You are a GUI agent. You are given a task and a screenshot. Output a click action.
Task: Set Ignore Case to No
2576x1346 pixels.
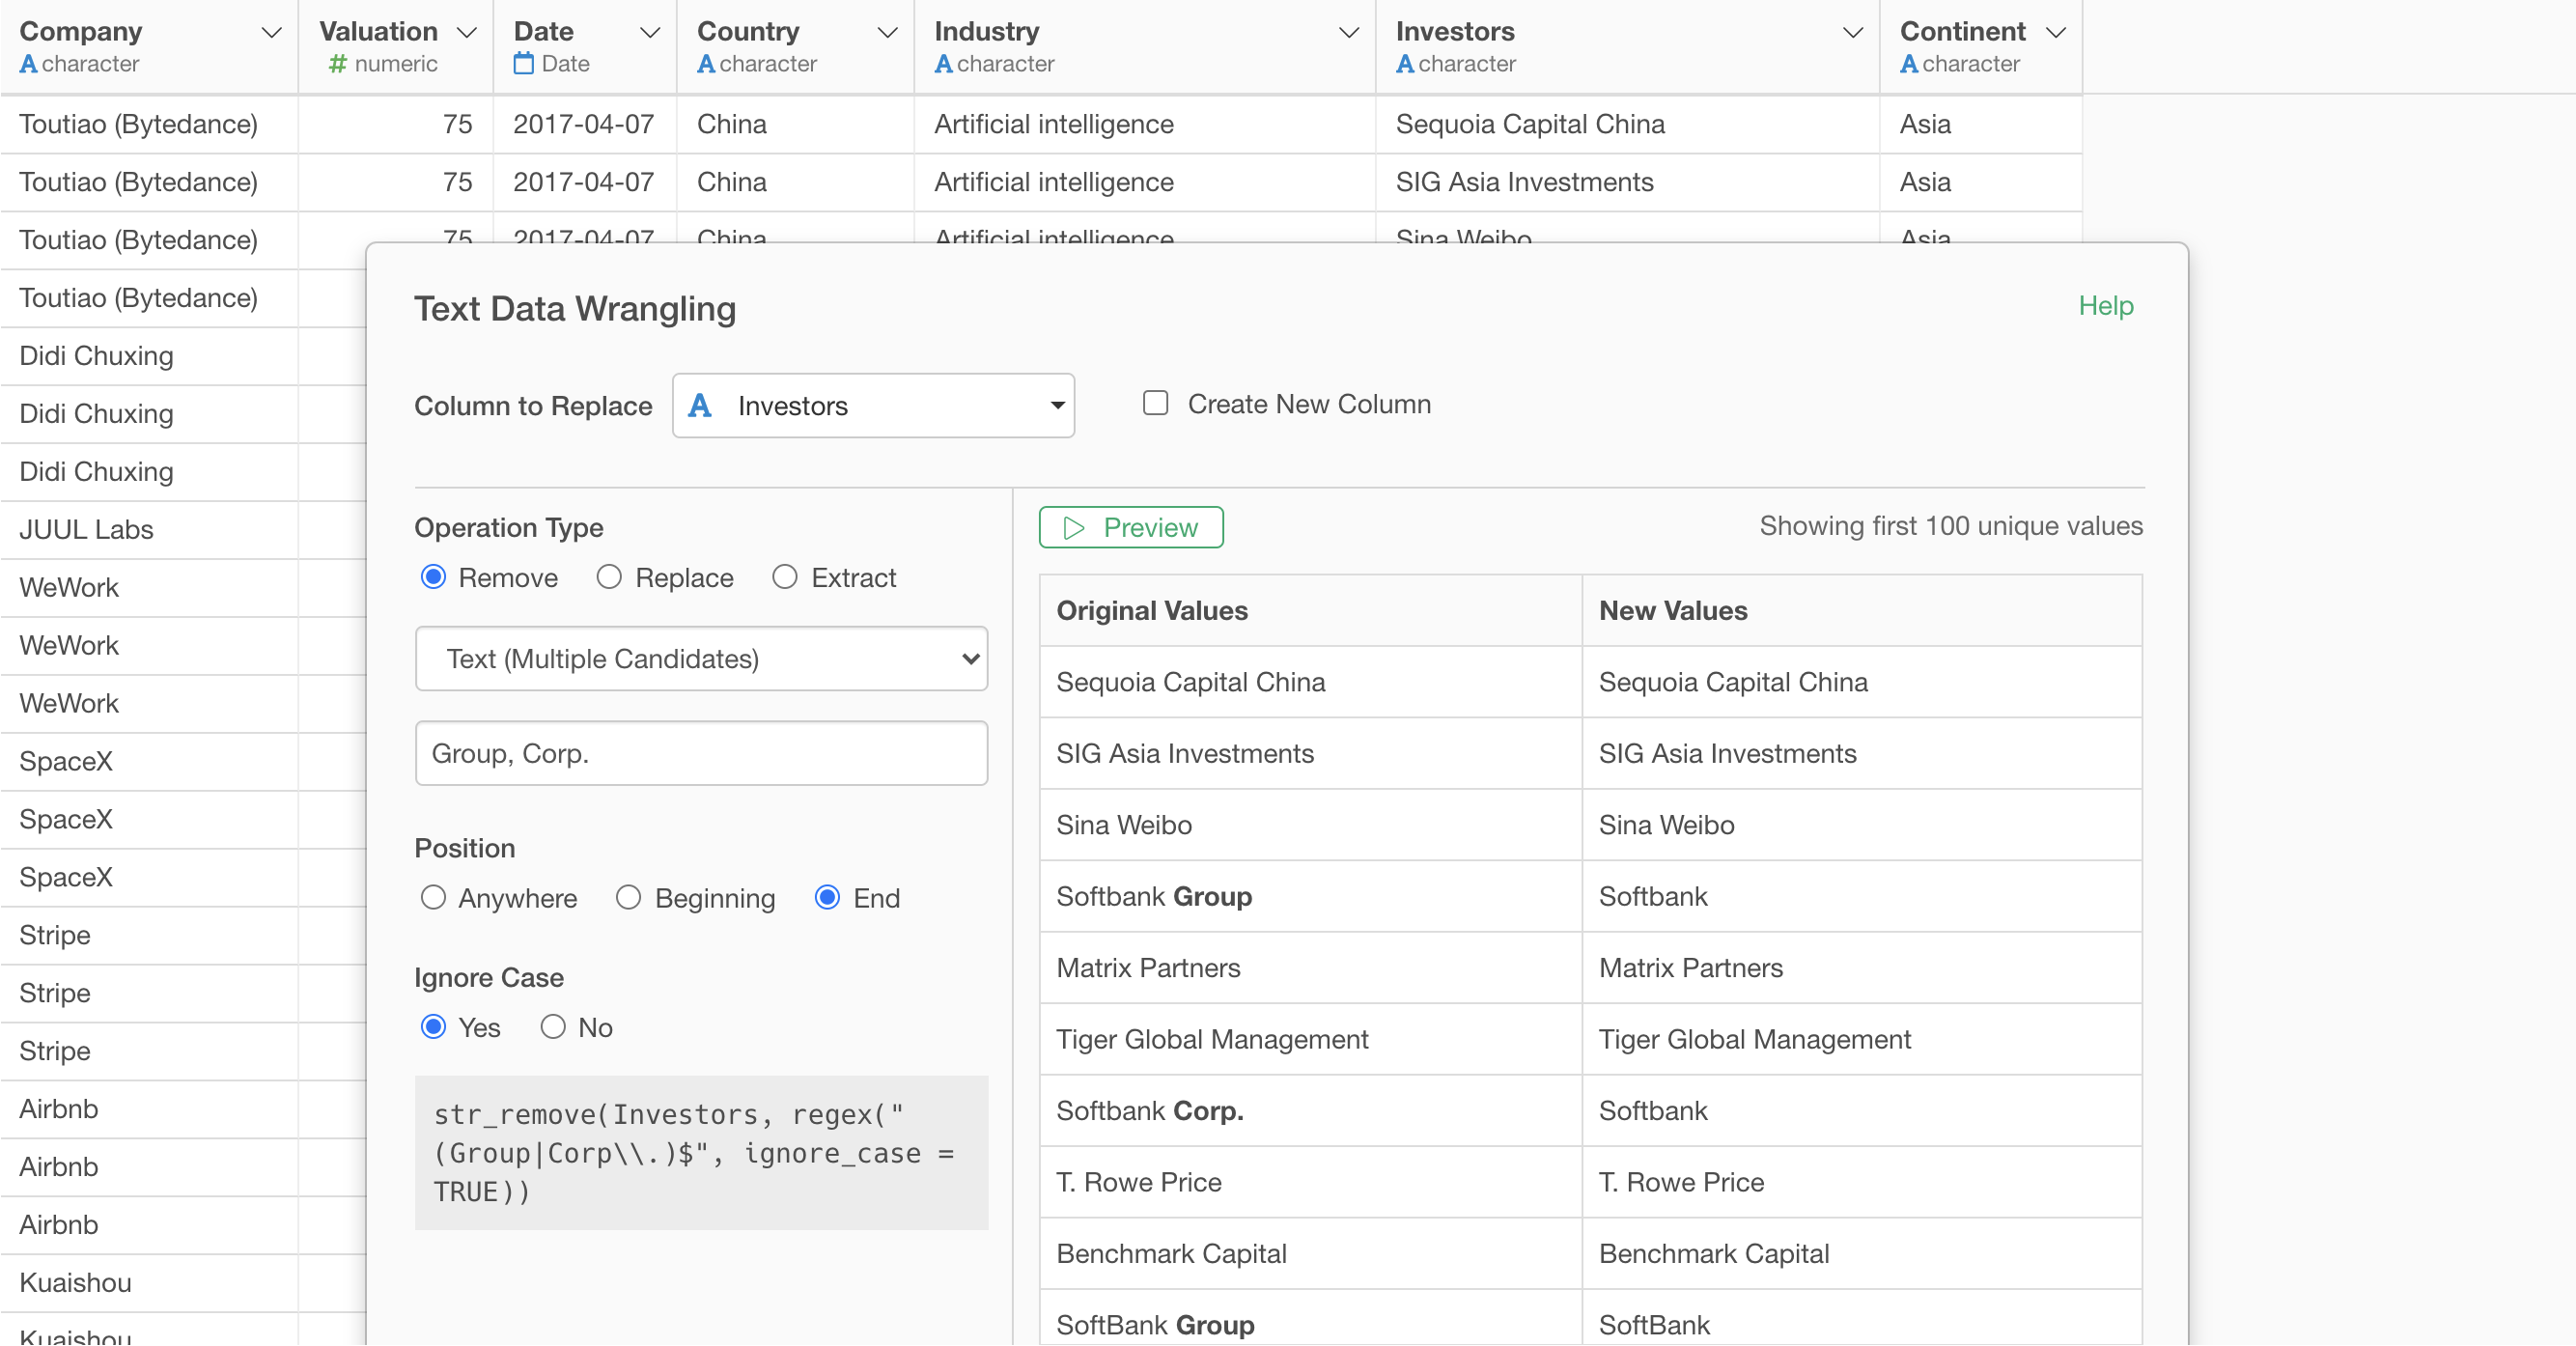pyautogui.click(x=553, y=1027)
